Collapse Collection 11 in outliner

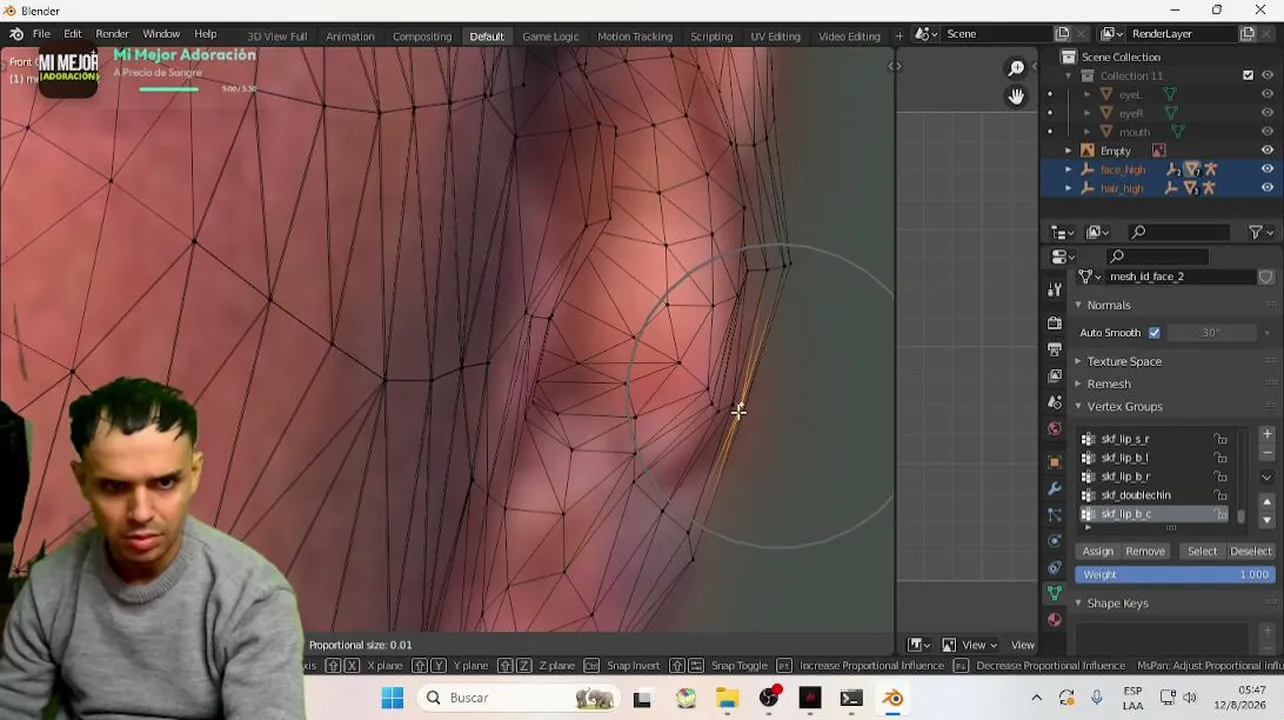(1068, 76)
